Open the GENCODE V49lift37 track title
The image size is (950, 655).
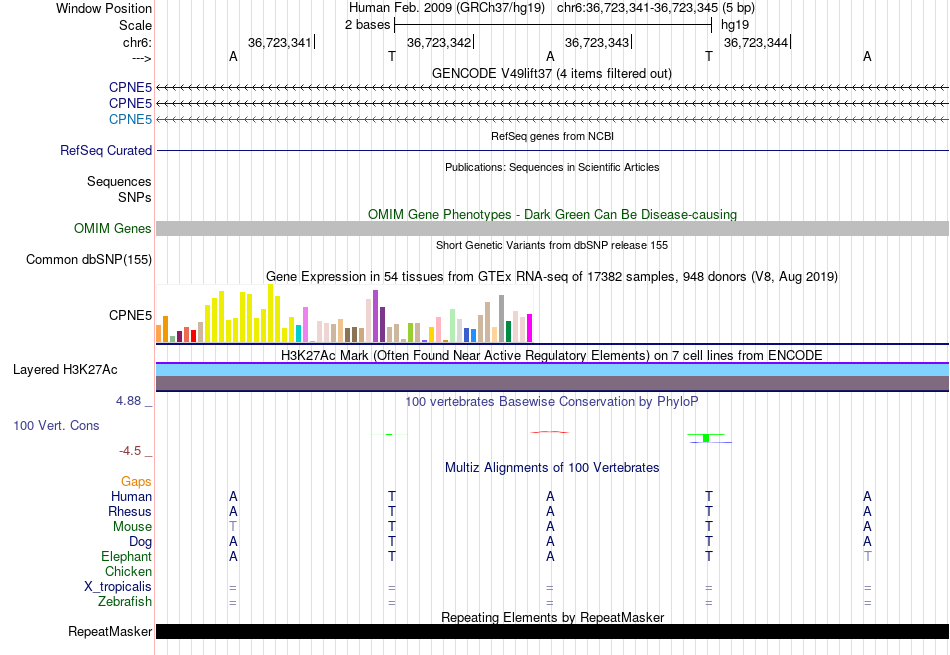(551, 73)
